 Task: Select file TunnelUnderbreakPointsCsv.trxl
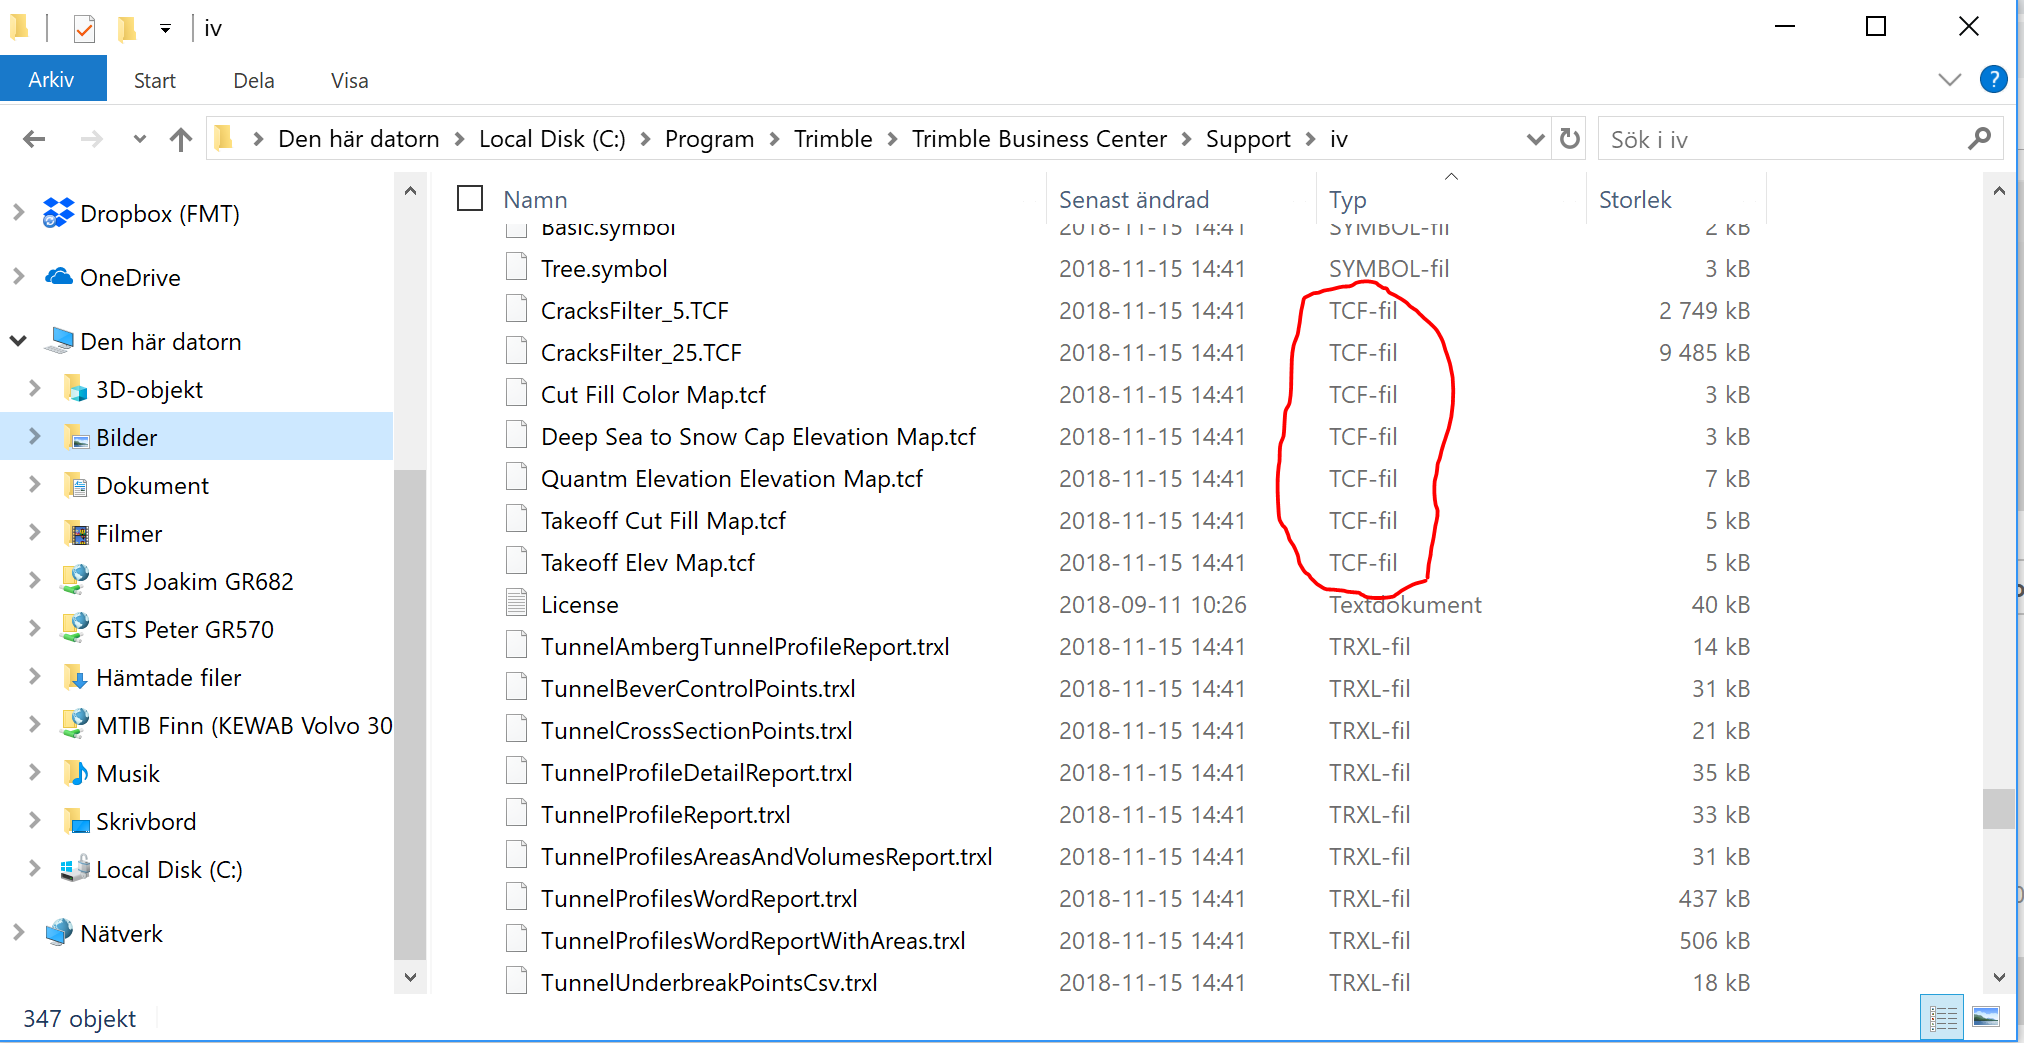709,983
